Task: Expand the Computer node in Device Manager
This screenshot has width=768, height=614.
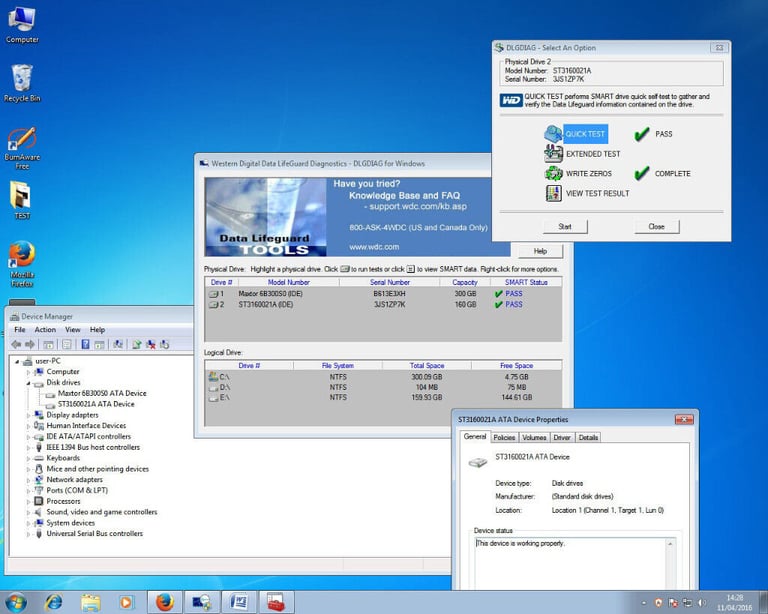Action: [28, 372]
